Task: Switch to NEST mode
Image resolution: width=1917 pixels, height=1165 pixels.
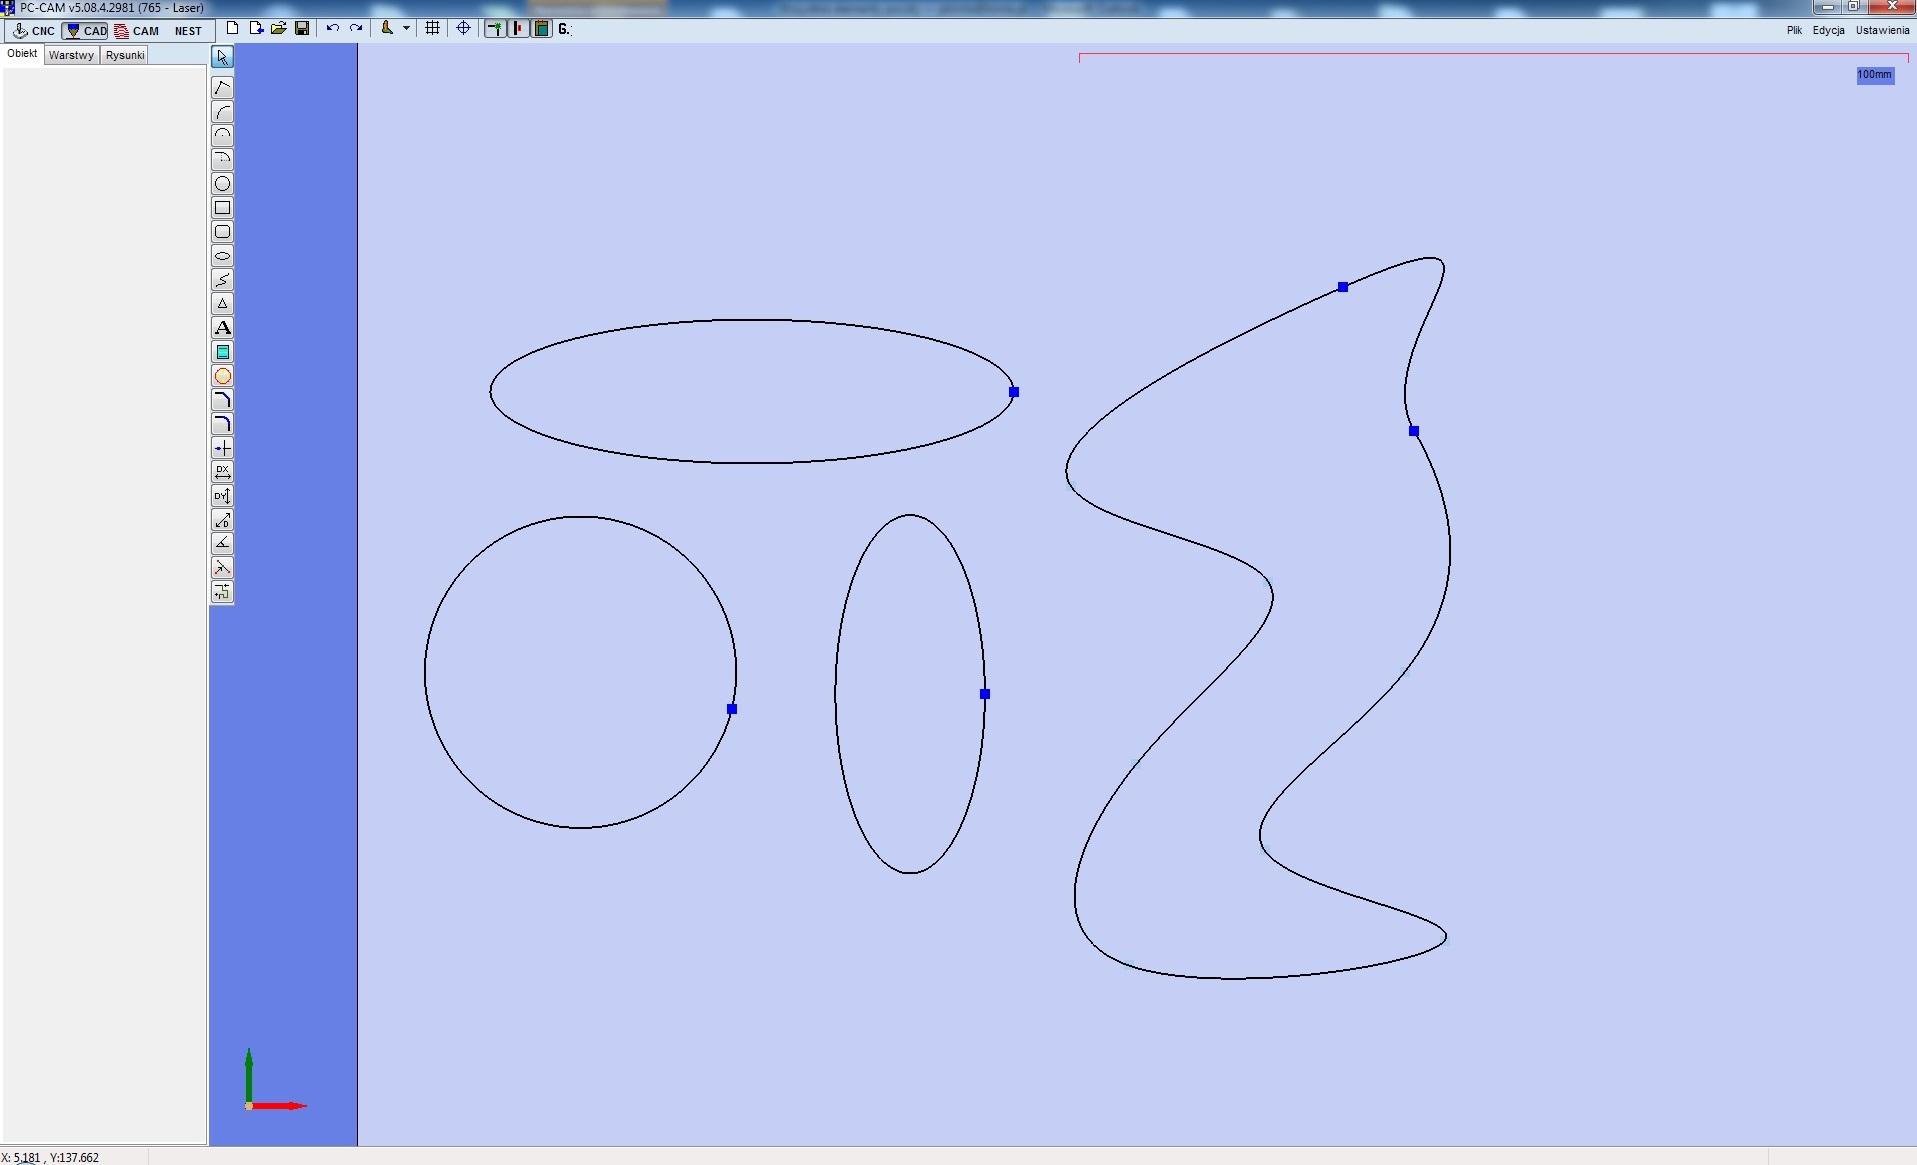Action: point(188,31)
